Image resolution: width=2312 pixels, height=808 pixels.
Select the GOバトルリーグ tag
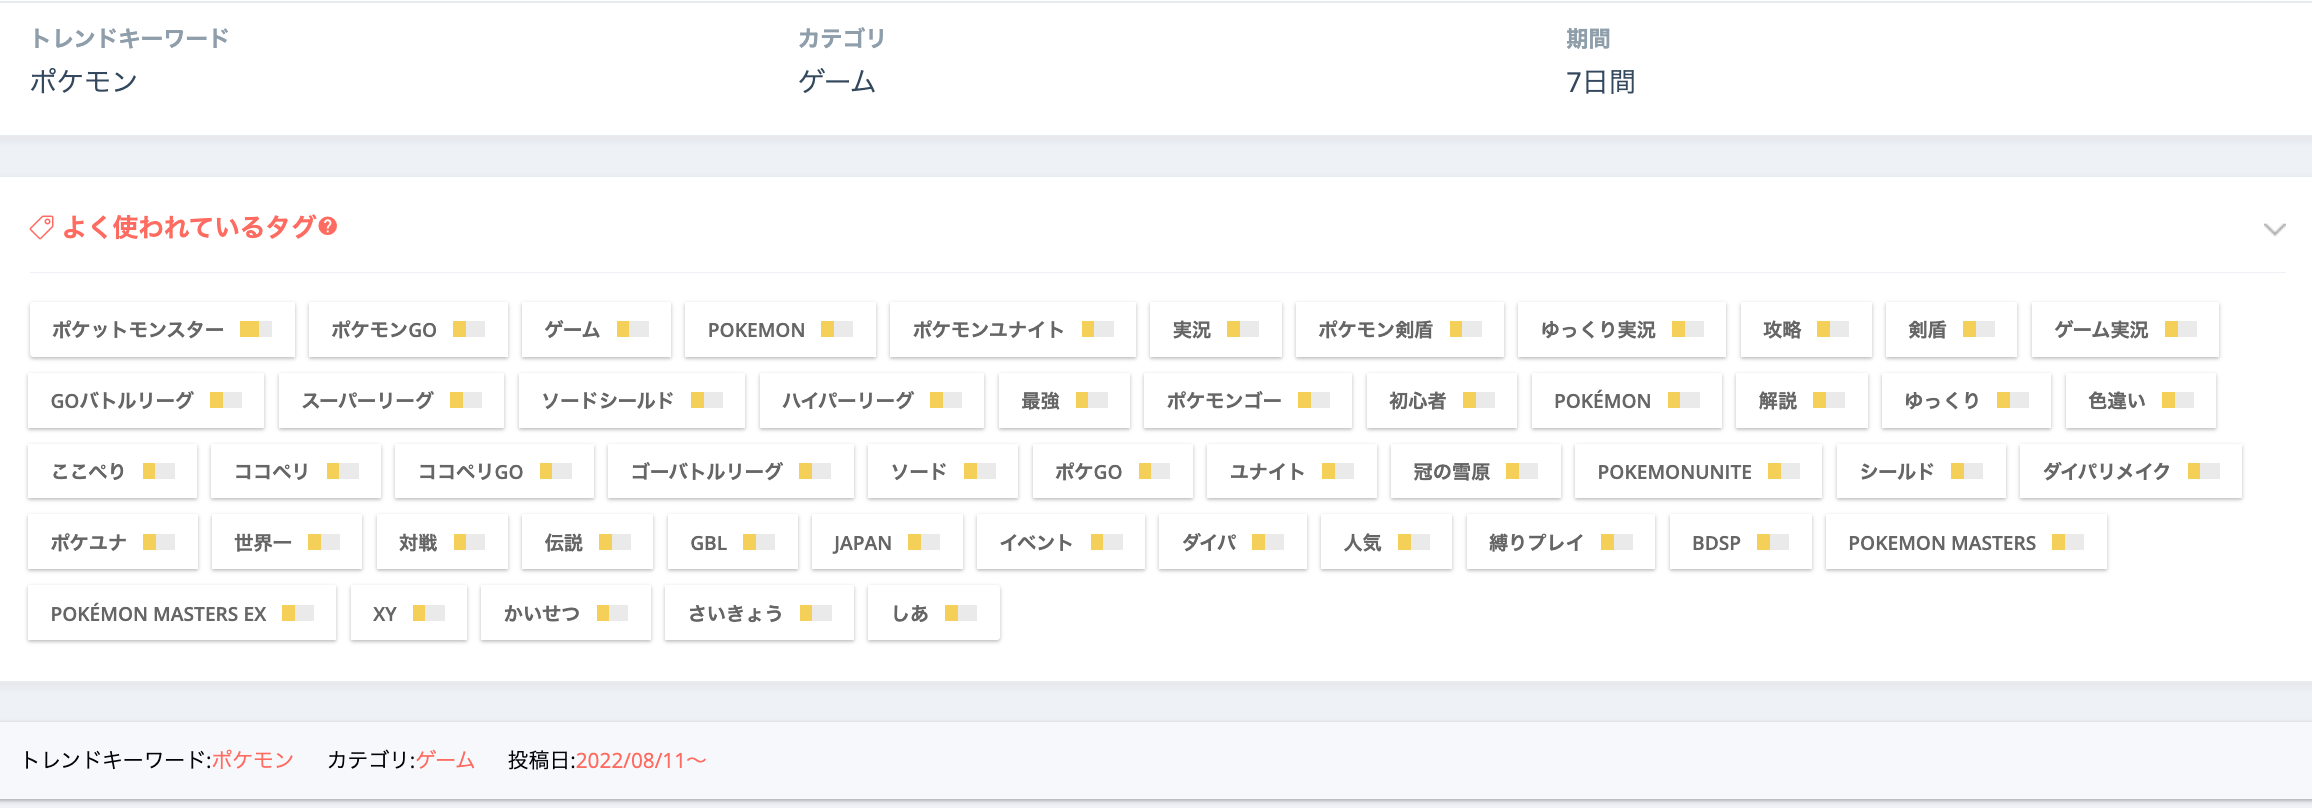coord(145,401)
